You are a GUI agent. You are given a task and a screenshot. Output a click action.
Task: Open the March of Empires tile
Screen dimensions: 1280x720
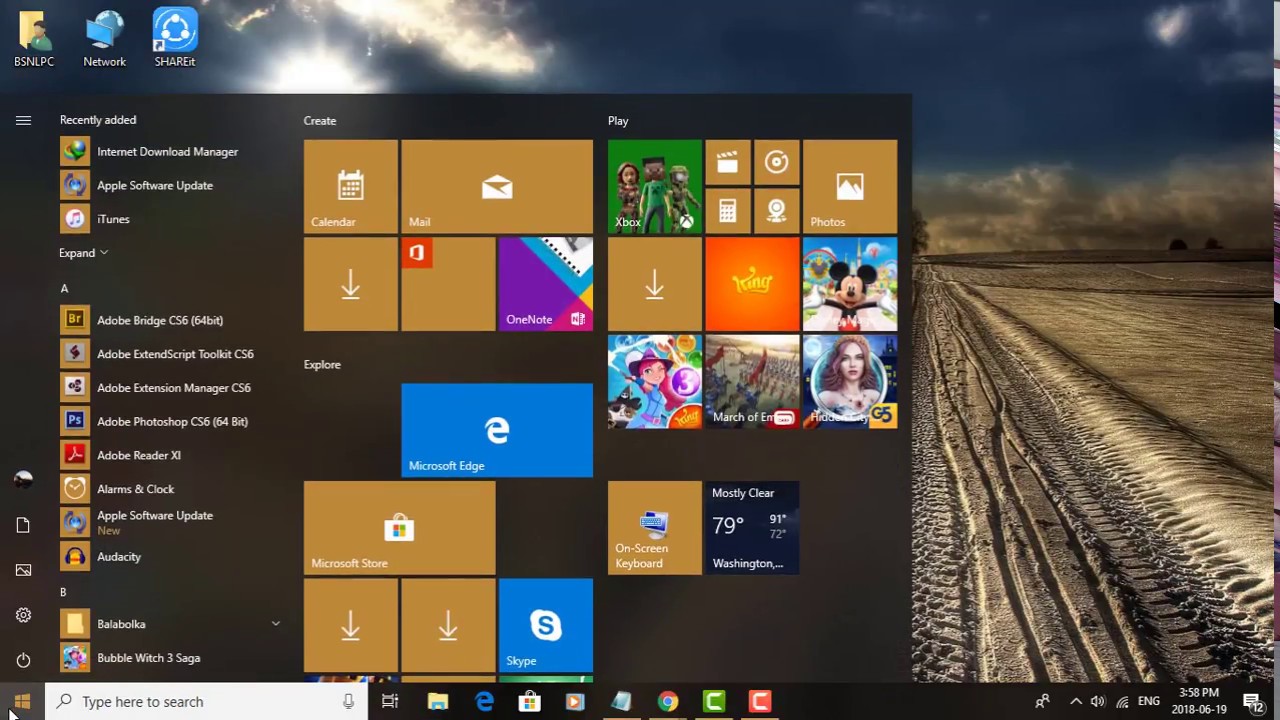point(752,381)
